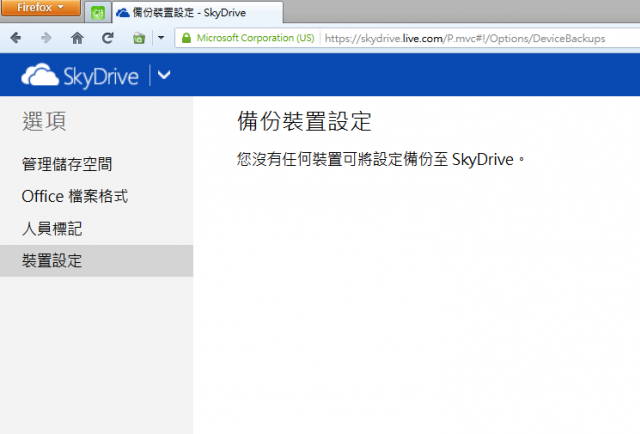Switch to the 備份裝置設定 - SkyDrive tab

198,13
